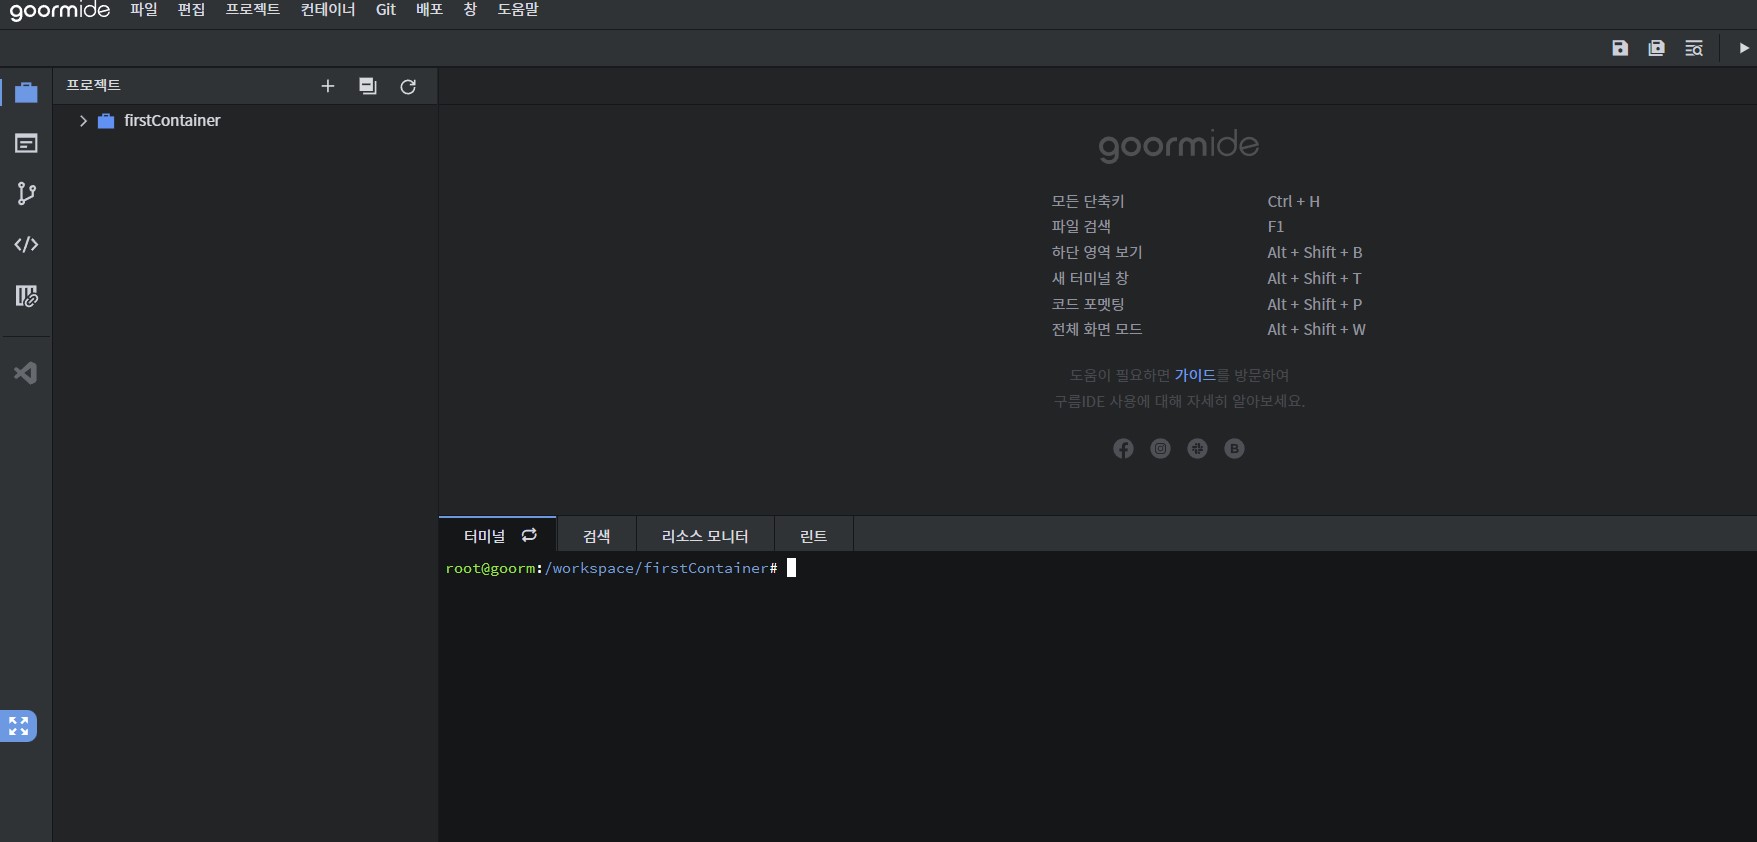1757x842 pixels.
Task: Open the Git branch sidebar icon
Action: [x=26, y=194]
